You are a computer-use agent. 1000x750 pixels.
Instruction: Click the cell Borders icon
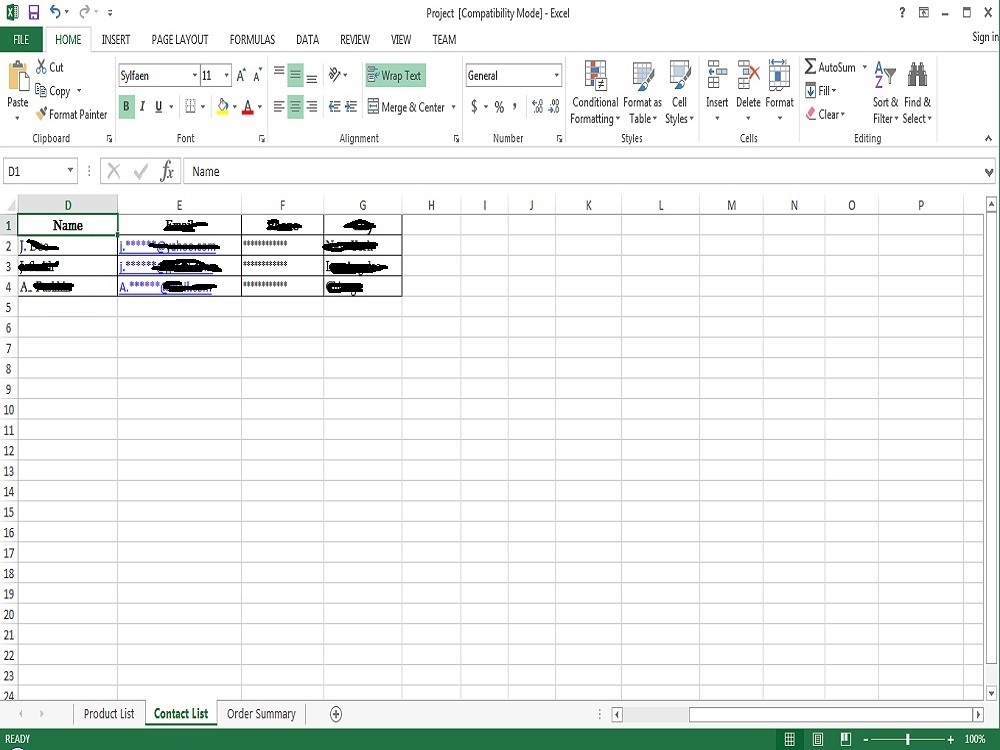tap(190, 106)
